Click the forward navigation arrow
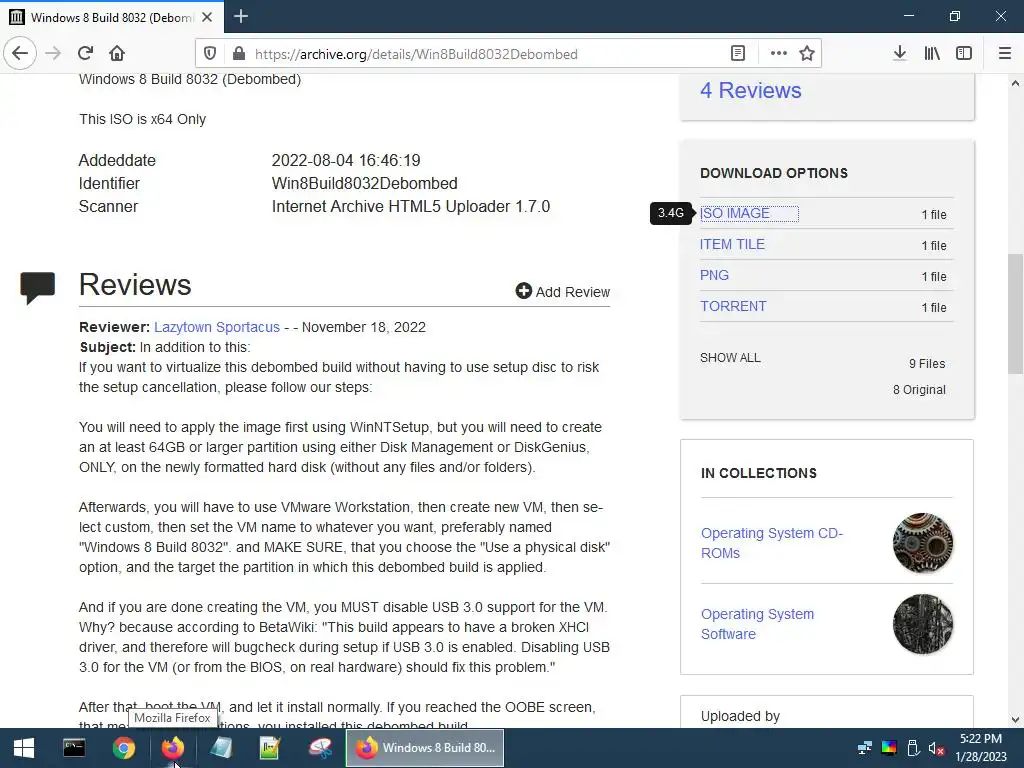This screenshot has height=768, width=1024. point(53,54)
